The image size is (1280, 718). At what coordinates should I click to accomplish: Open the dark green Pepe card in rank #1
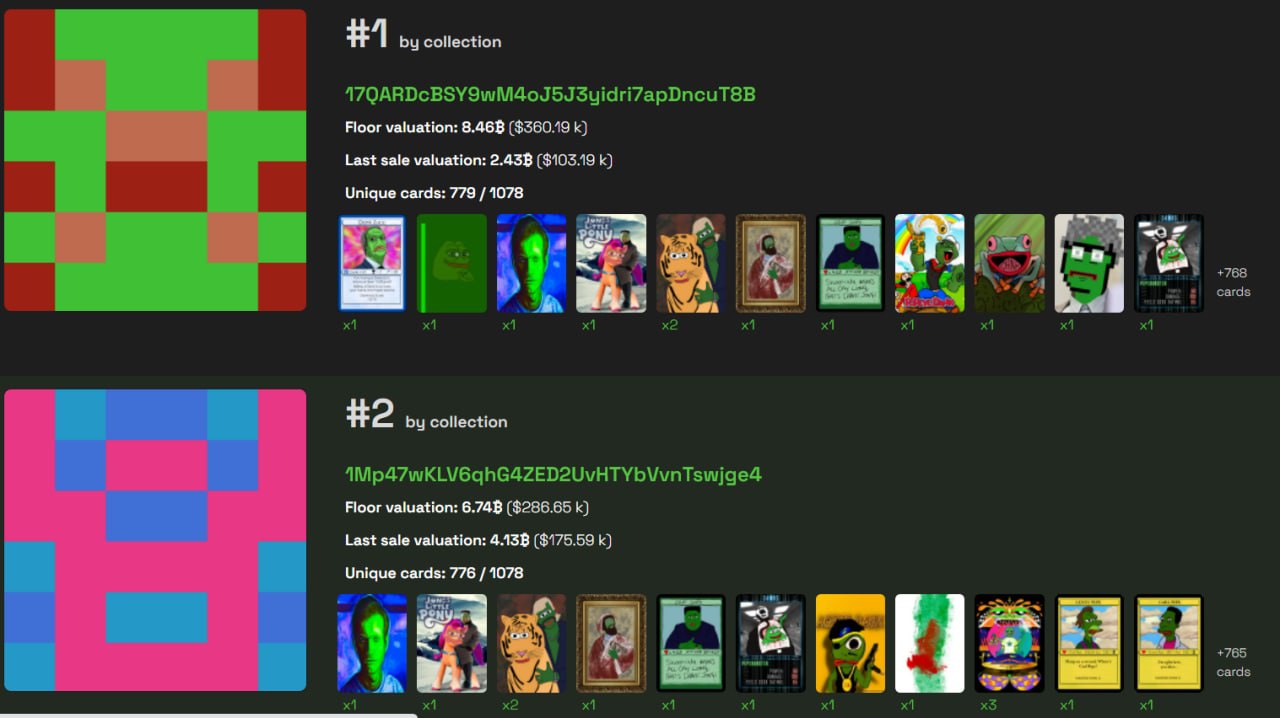click(x=452, y=263)
